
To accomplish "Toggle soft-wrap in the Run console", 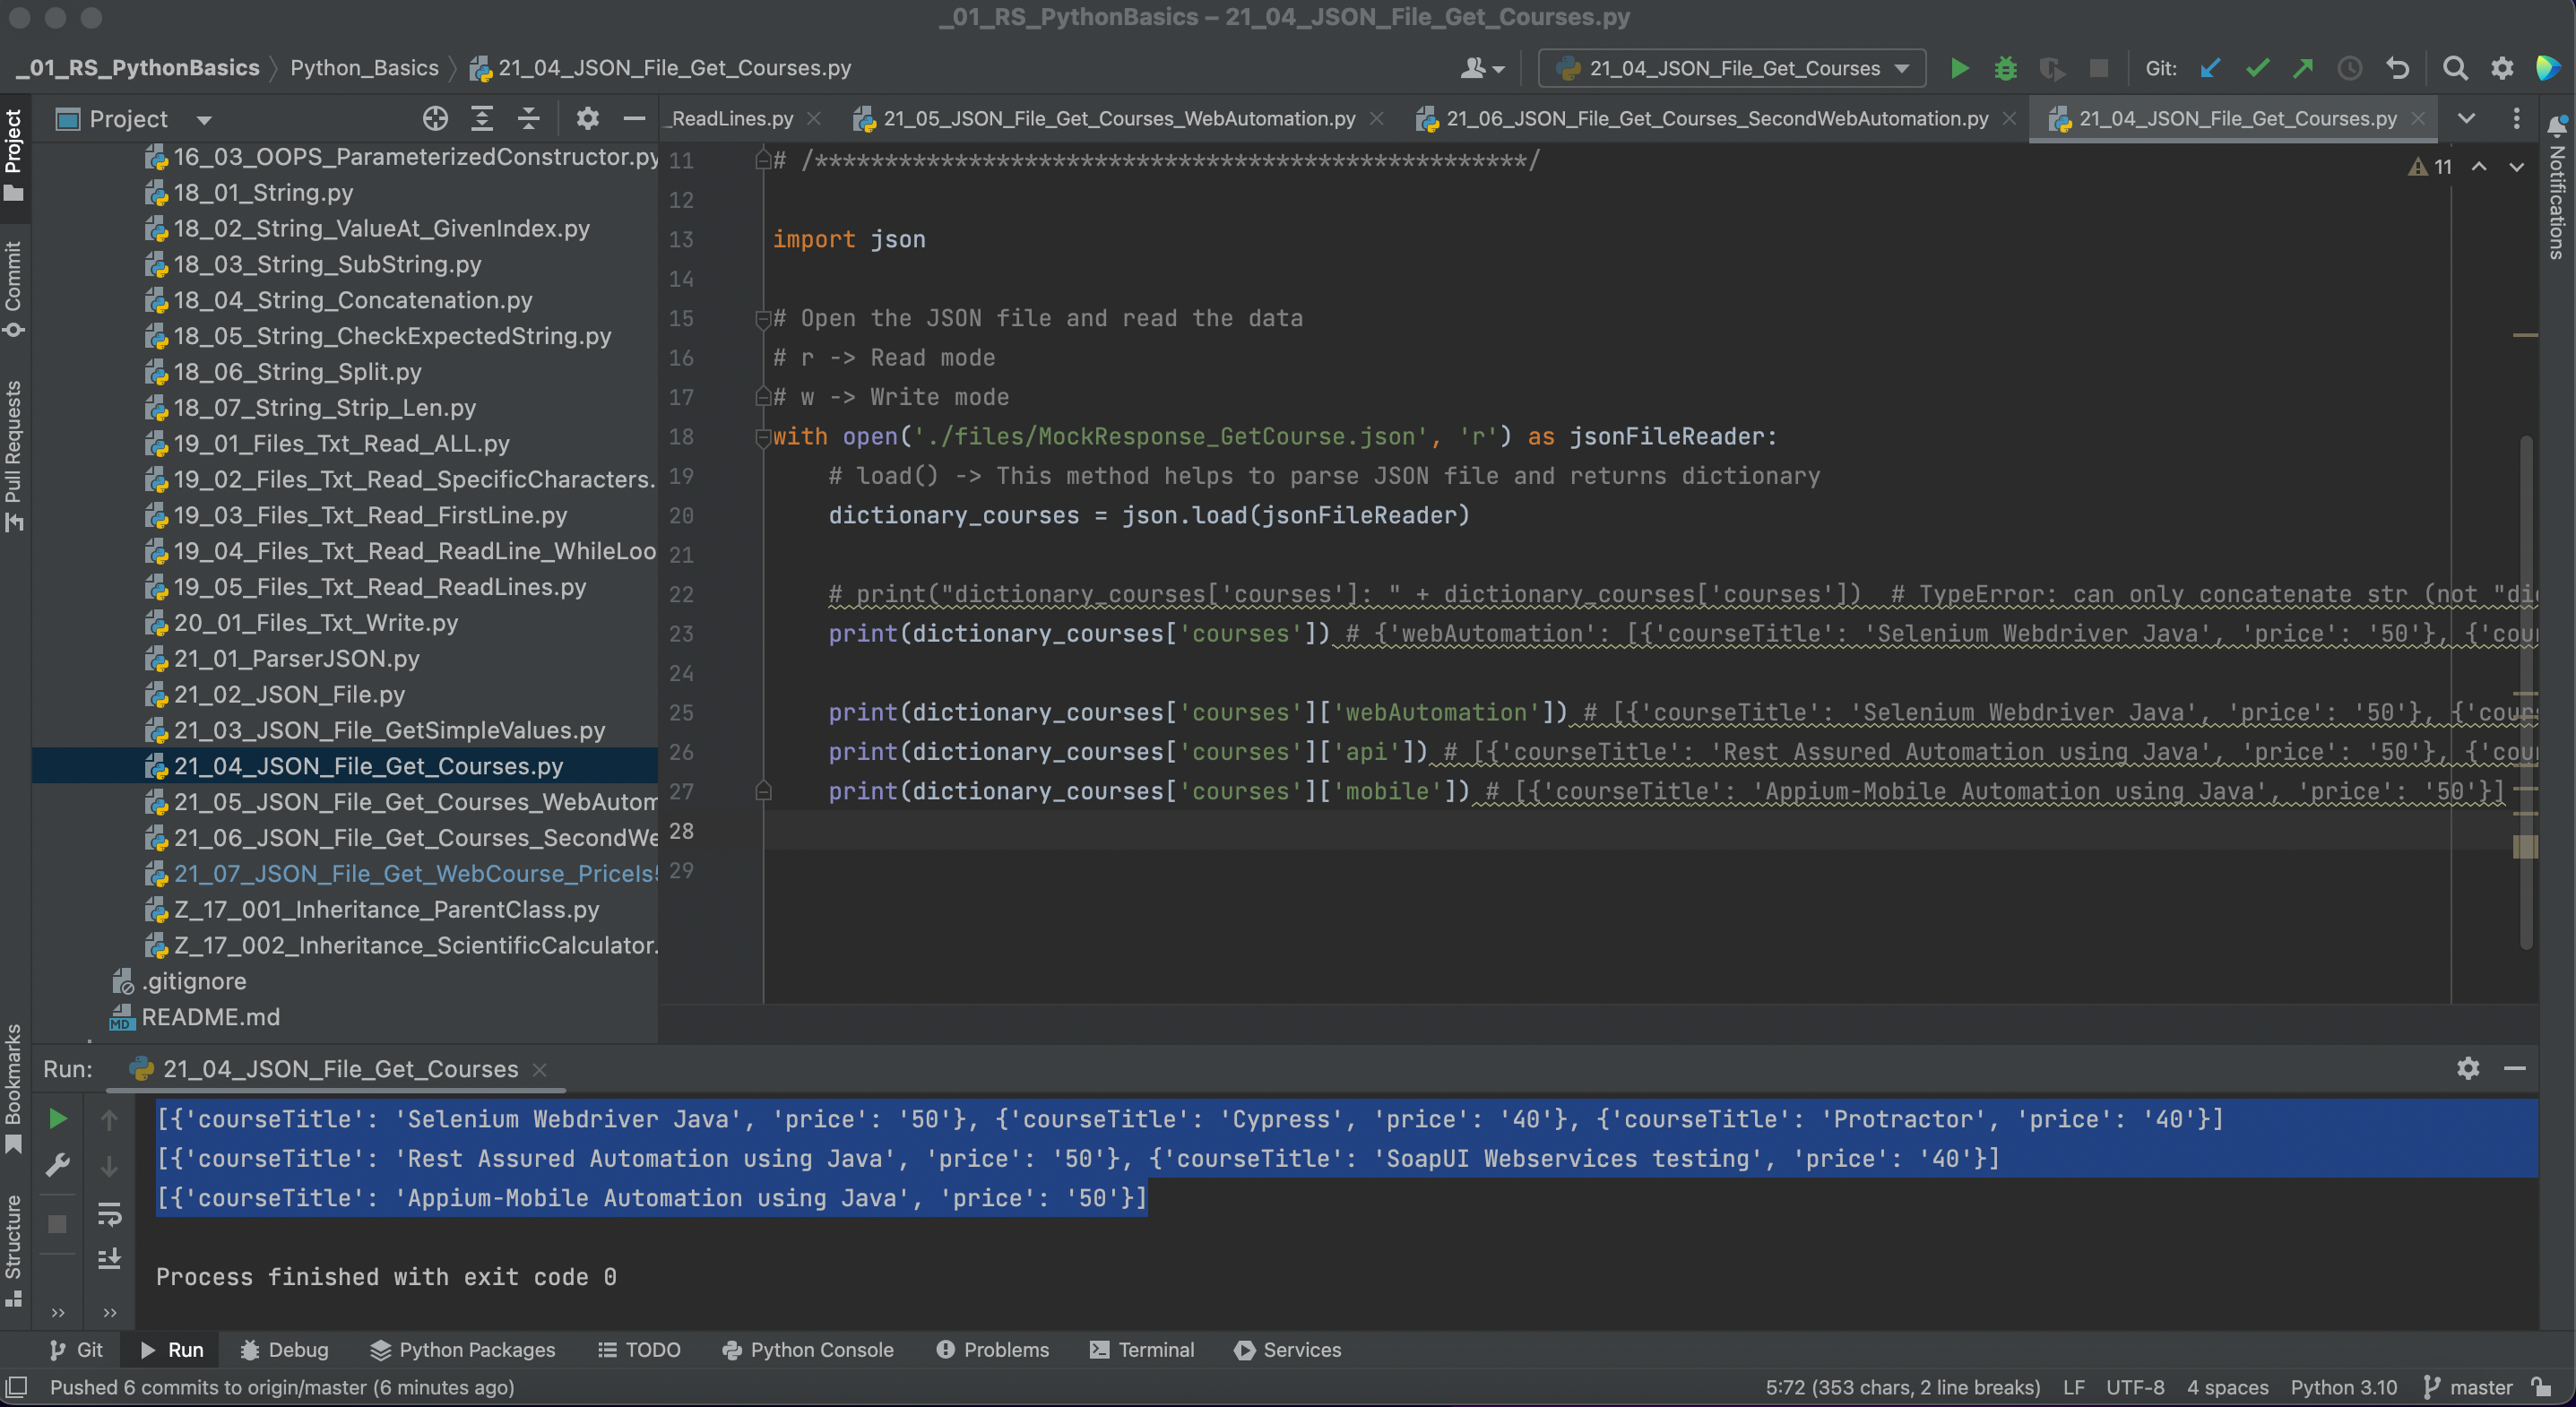I will pyautogui.click(x=109, y=1214).
